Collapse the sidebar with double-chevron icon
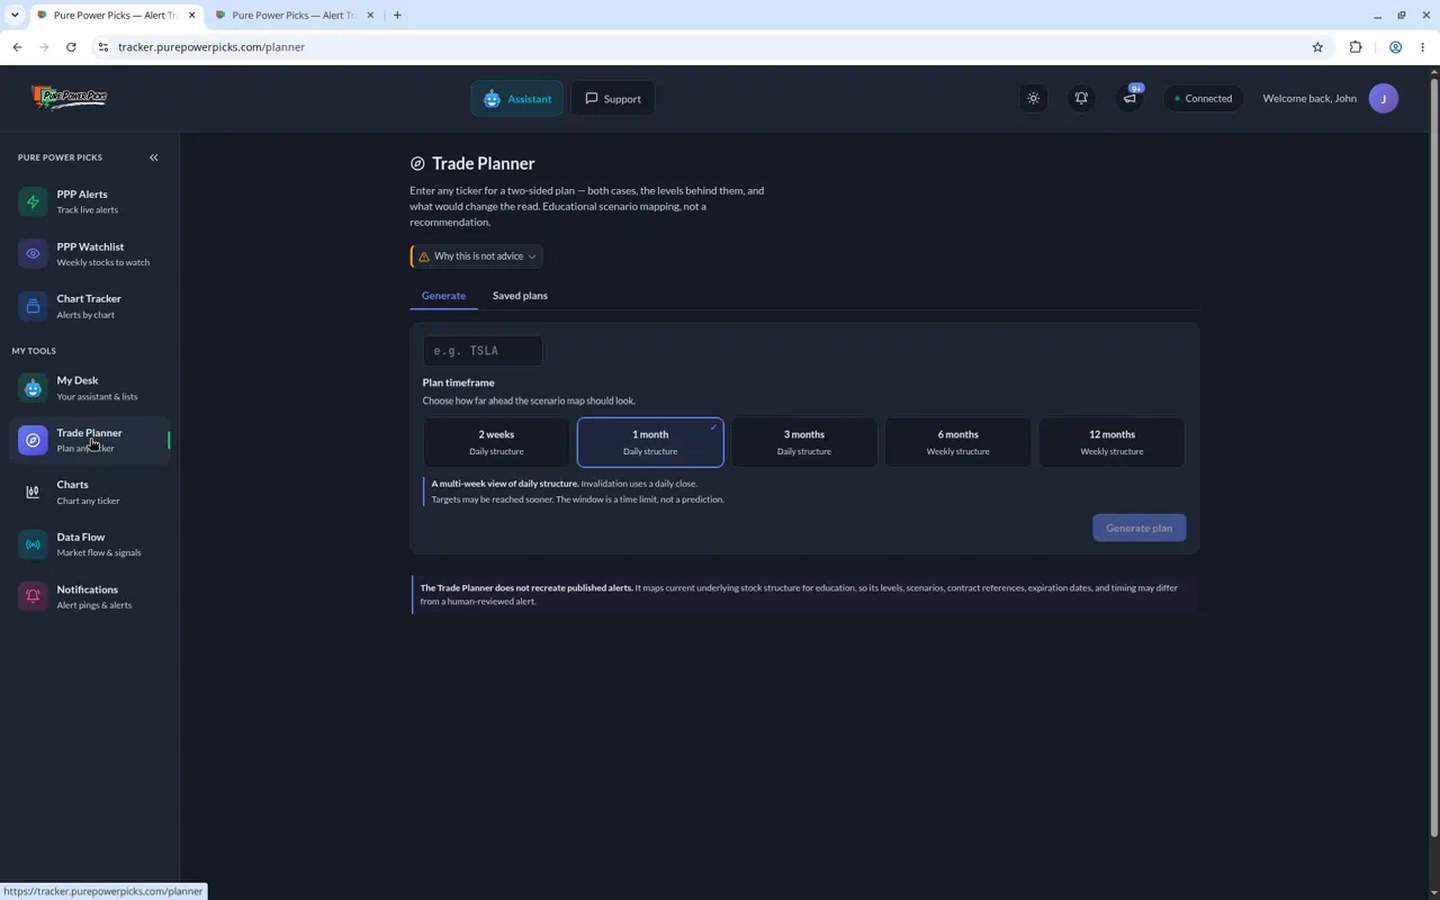 [154, 158]
